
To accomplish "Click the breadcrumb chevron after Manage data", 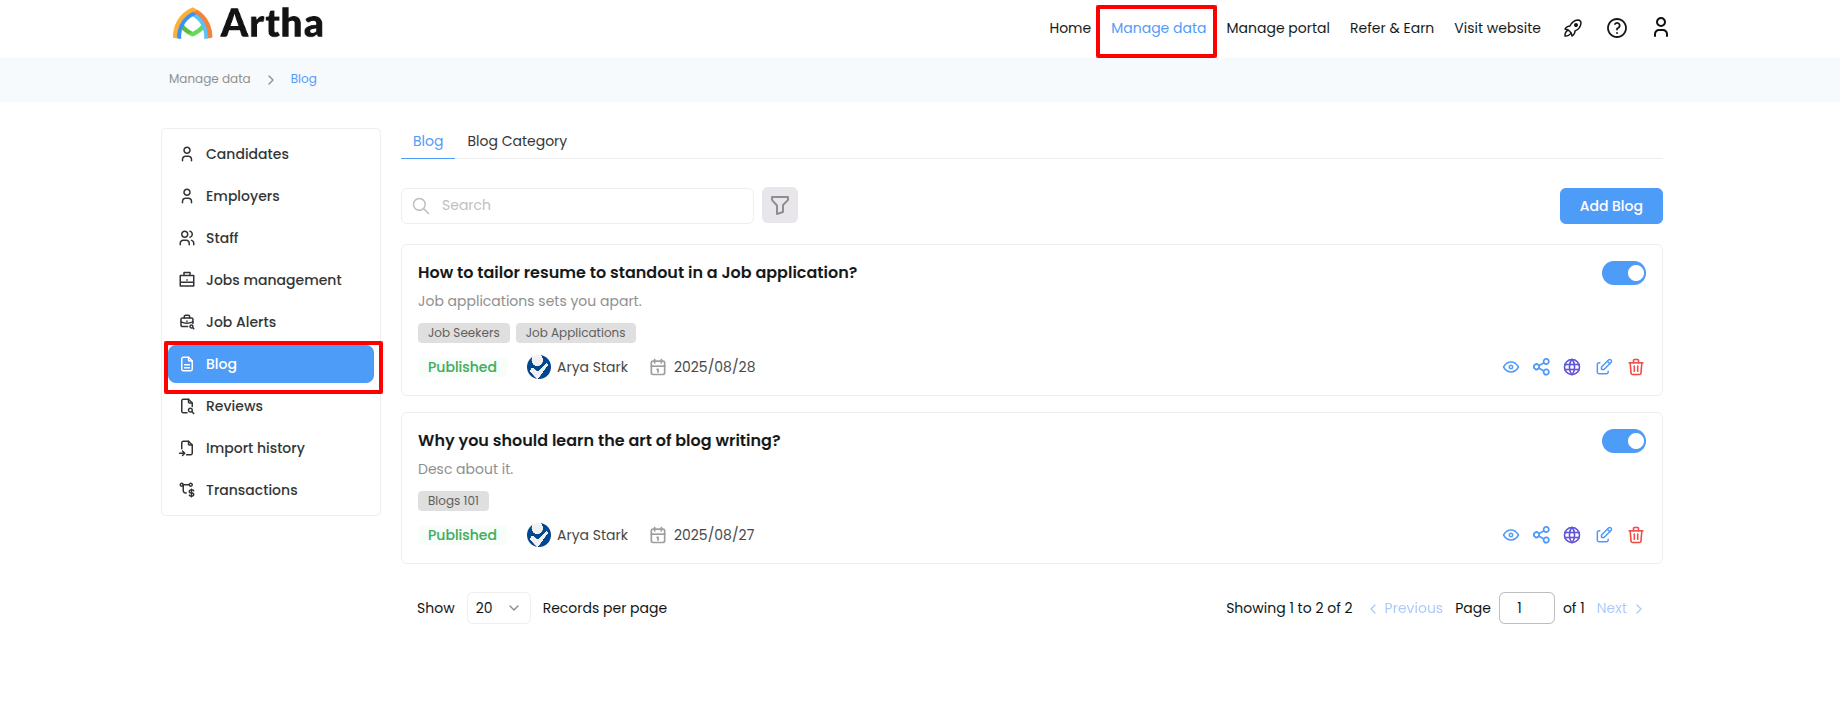I will (x=270, y=80).
